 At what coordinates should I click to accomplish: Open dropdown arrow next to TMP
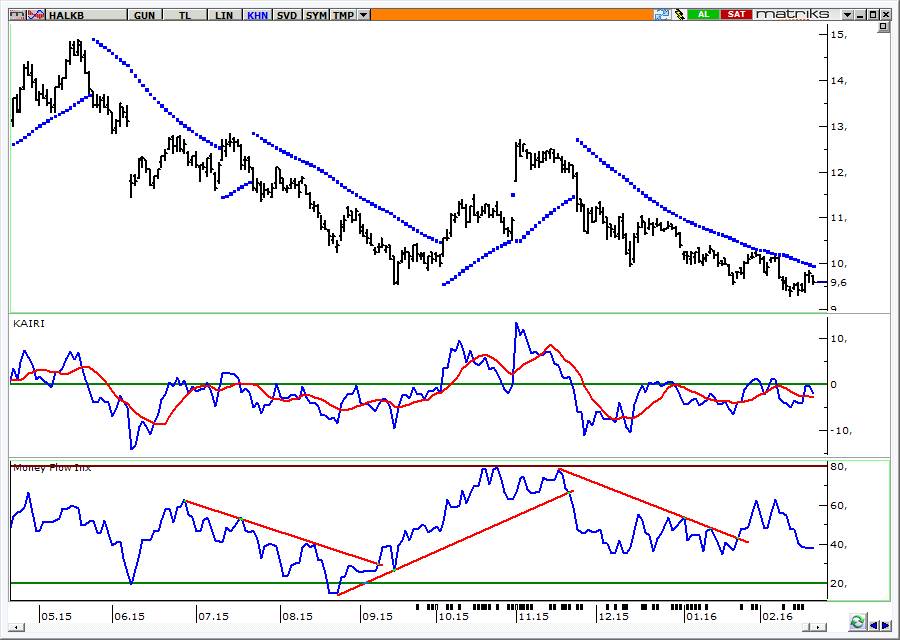[363, 15]
